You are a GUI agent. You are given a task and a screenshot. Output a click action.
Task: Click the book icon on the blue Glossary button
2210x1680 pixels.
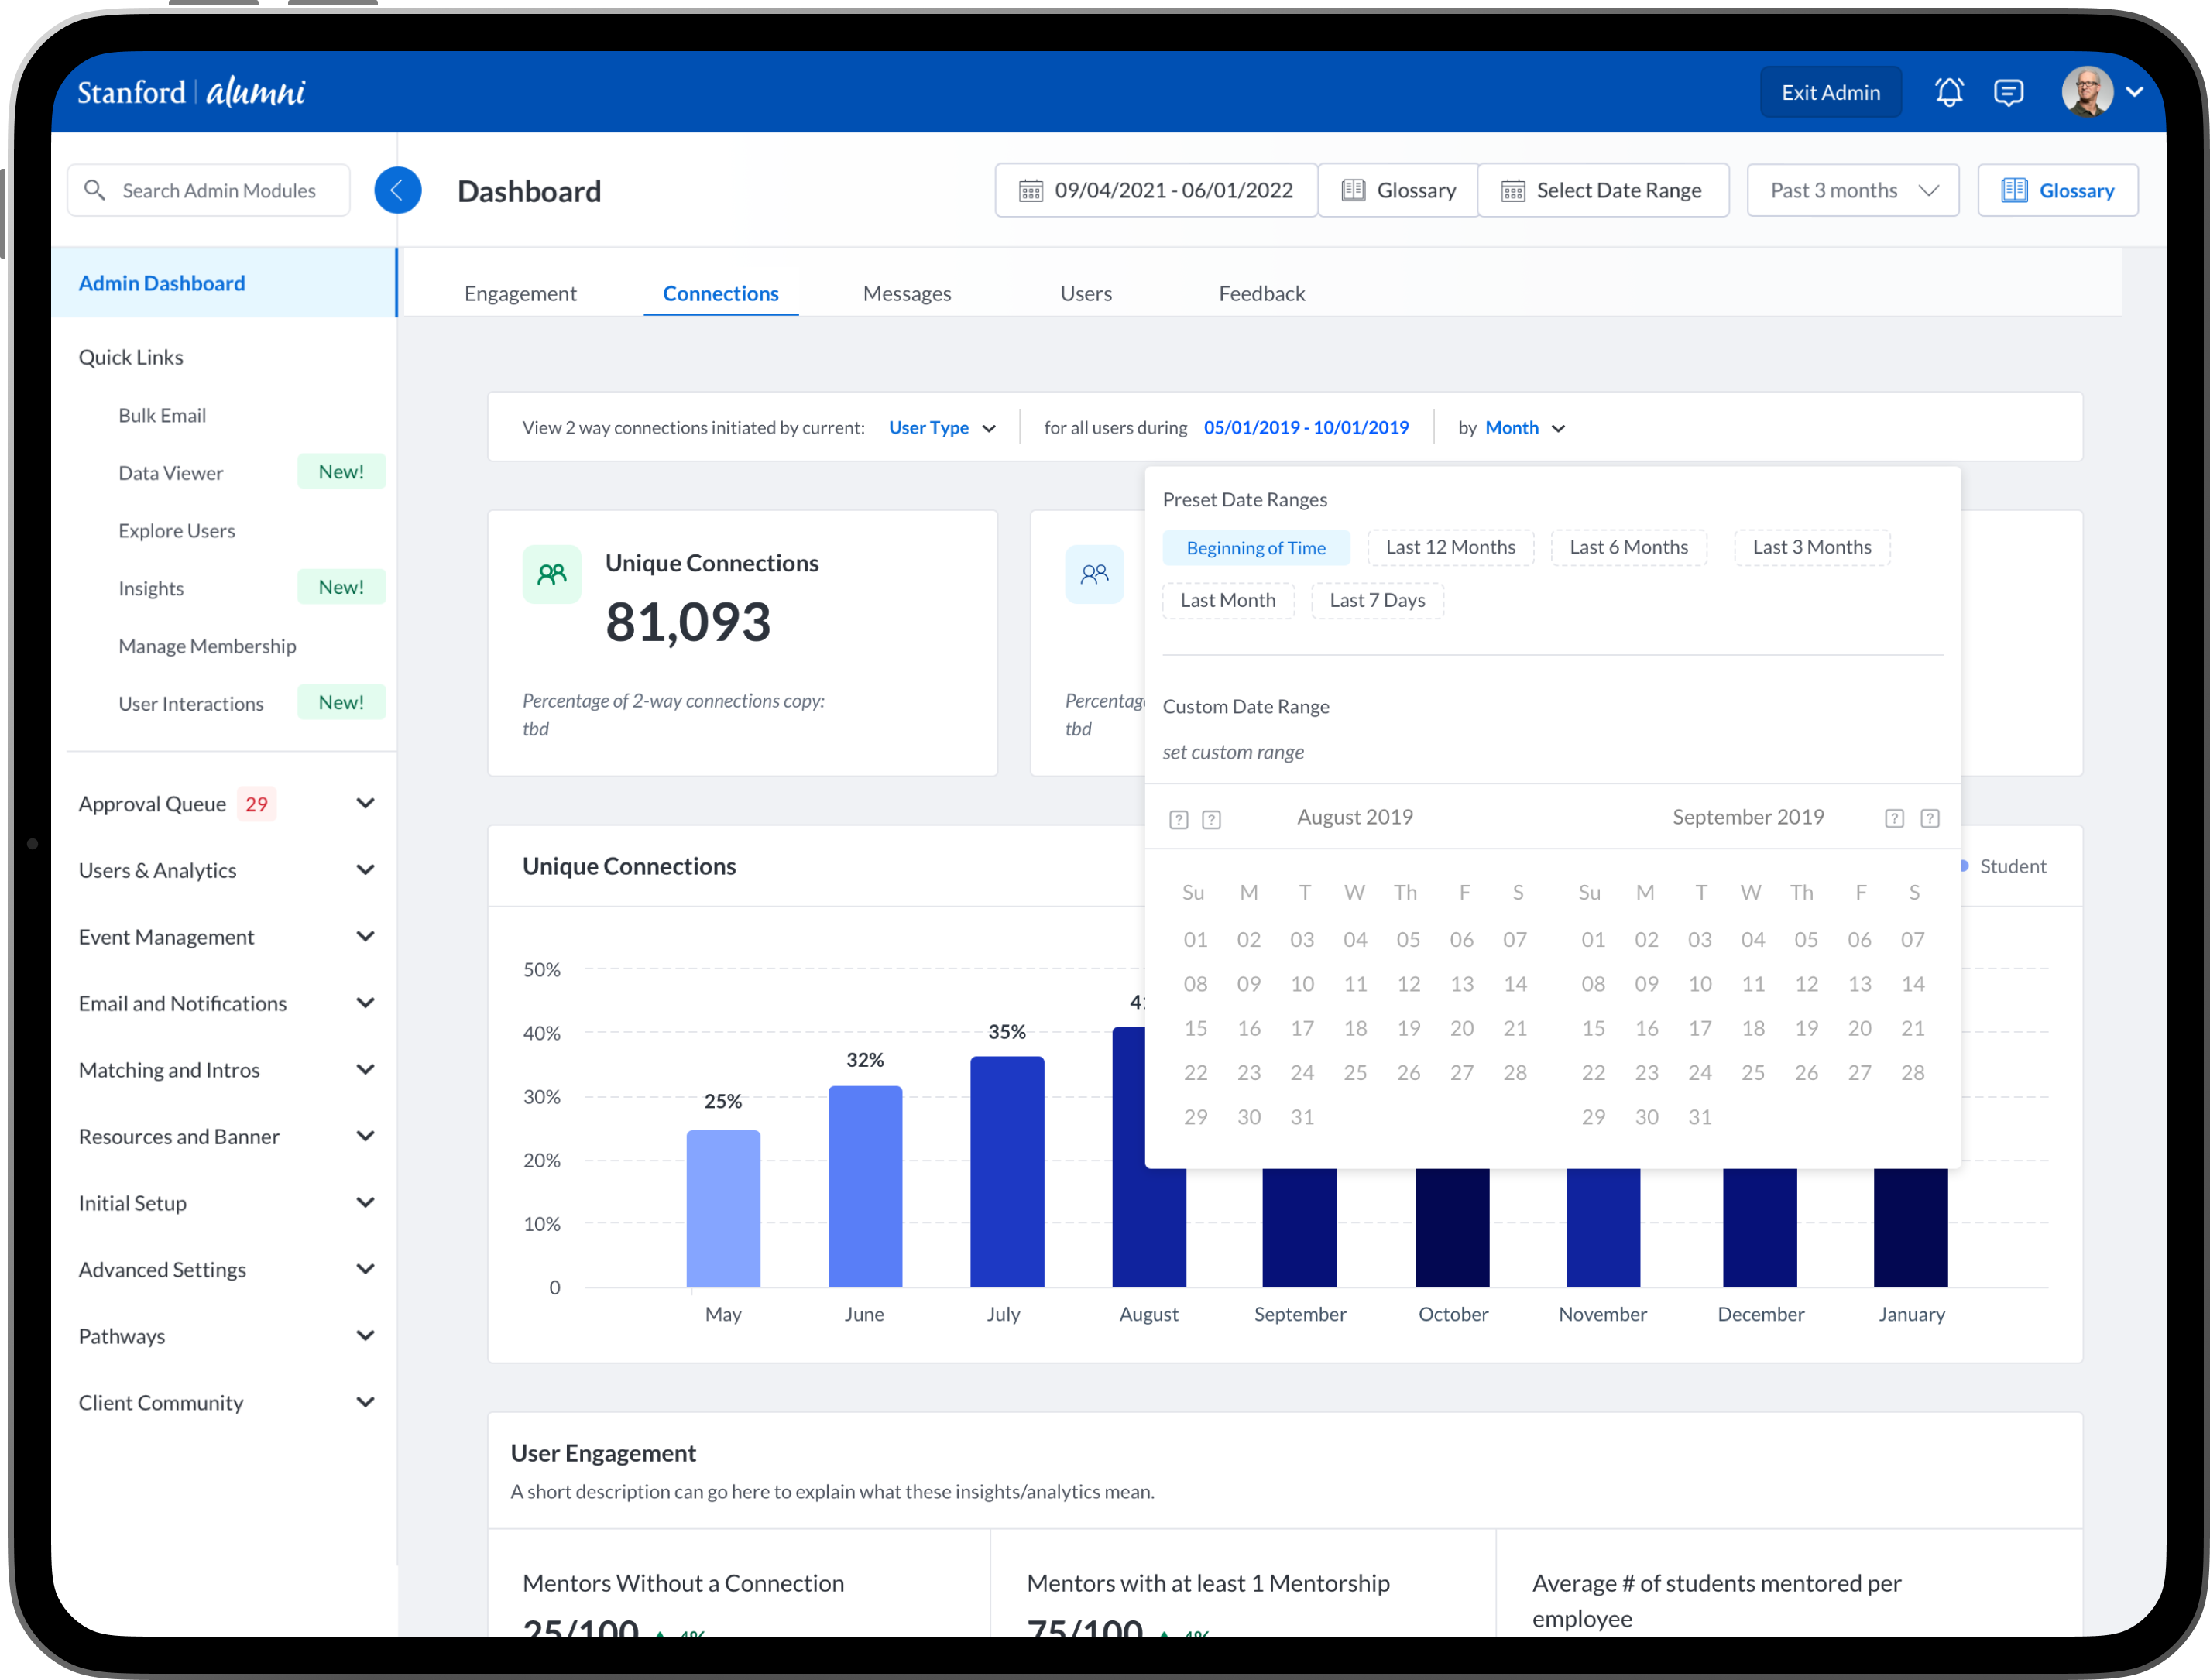point(2014,190)
